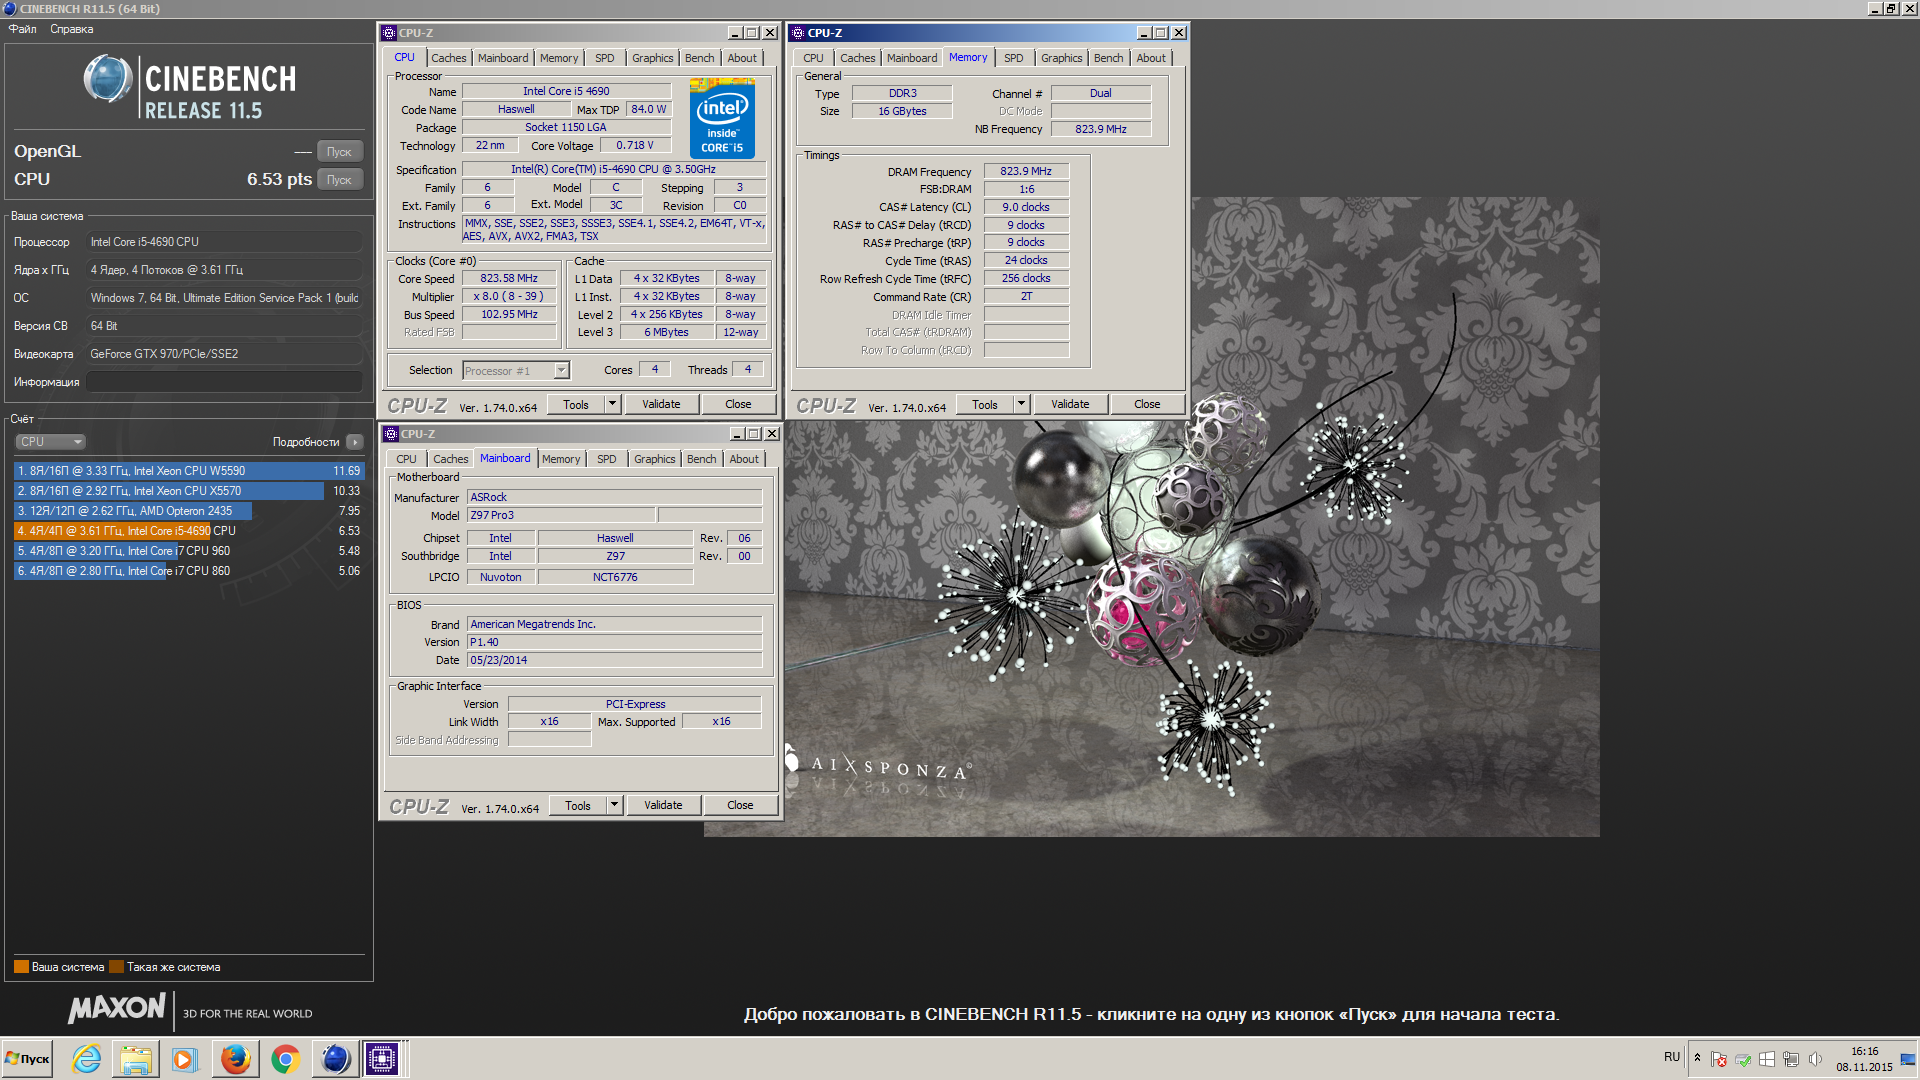This screenshot has width=1920, height=1080.
Task: Switch to CPU-Z taskbar icon
Action: (x=382, y=1059)
